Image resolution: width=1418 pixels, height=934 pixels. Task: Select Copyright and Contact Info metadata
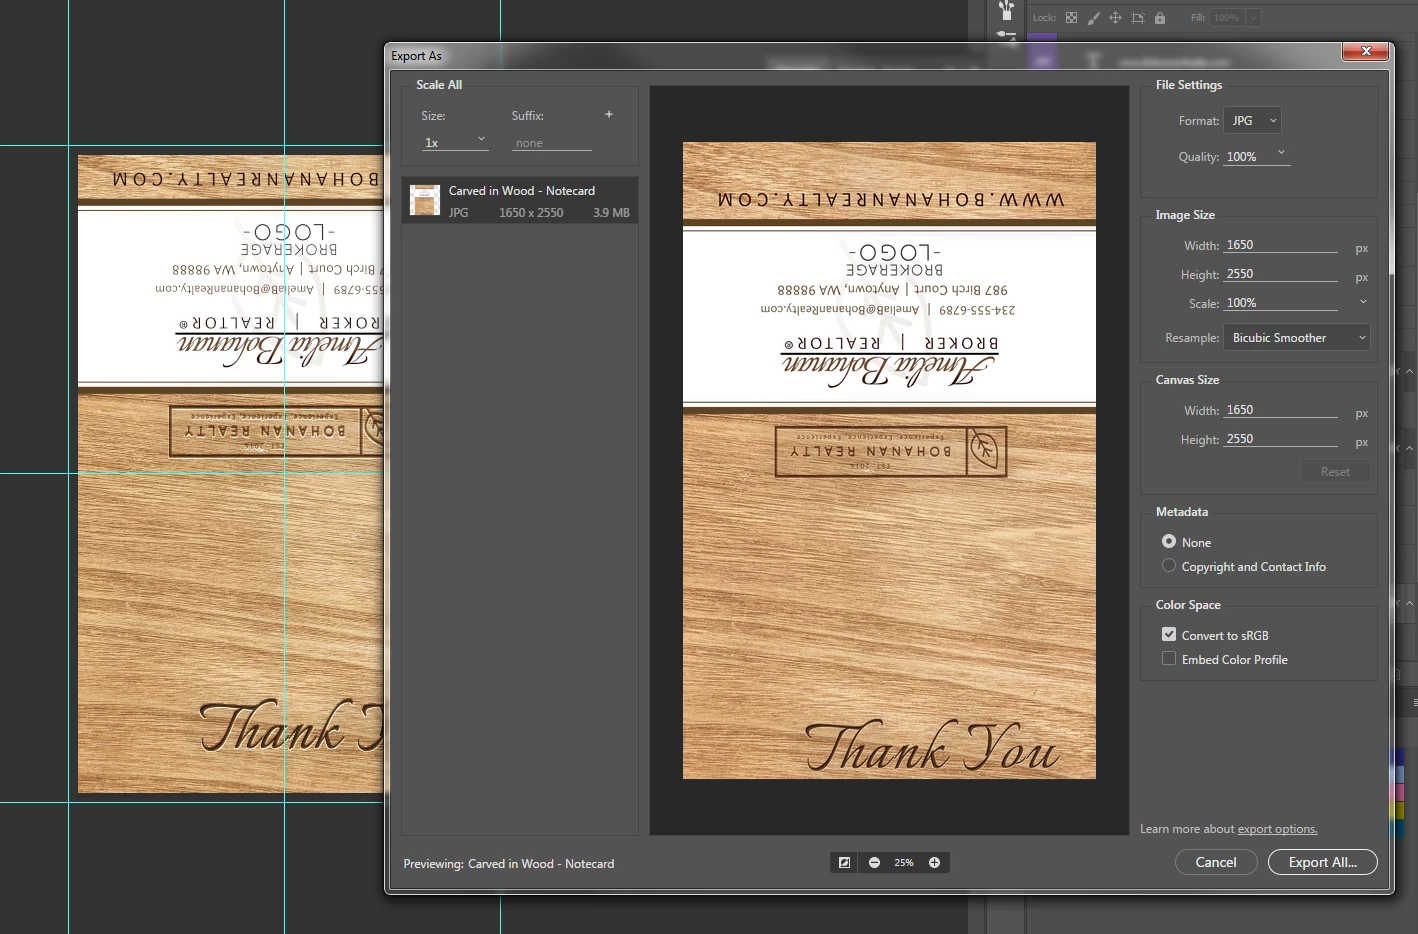point(1168,565)
